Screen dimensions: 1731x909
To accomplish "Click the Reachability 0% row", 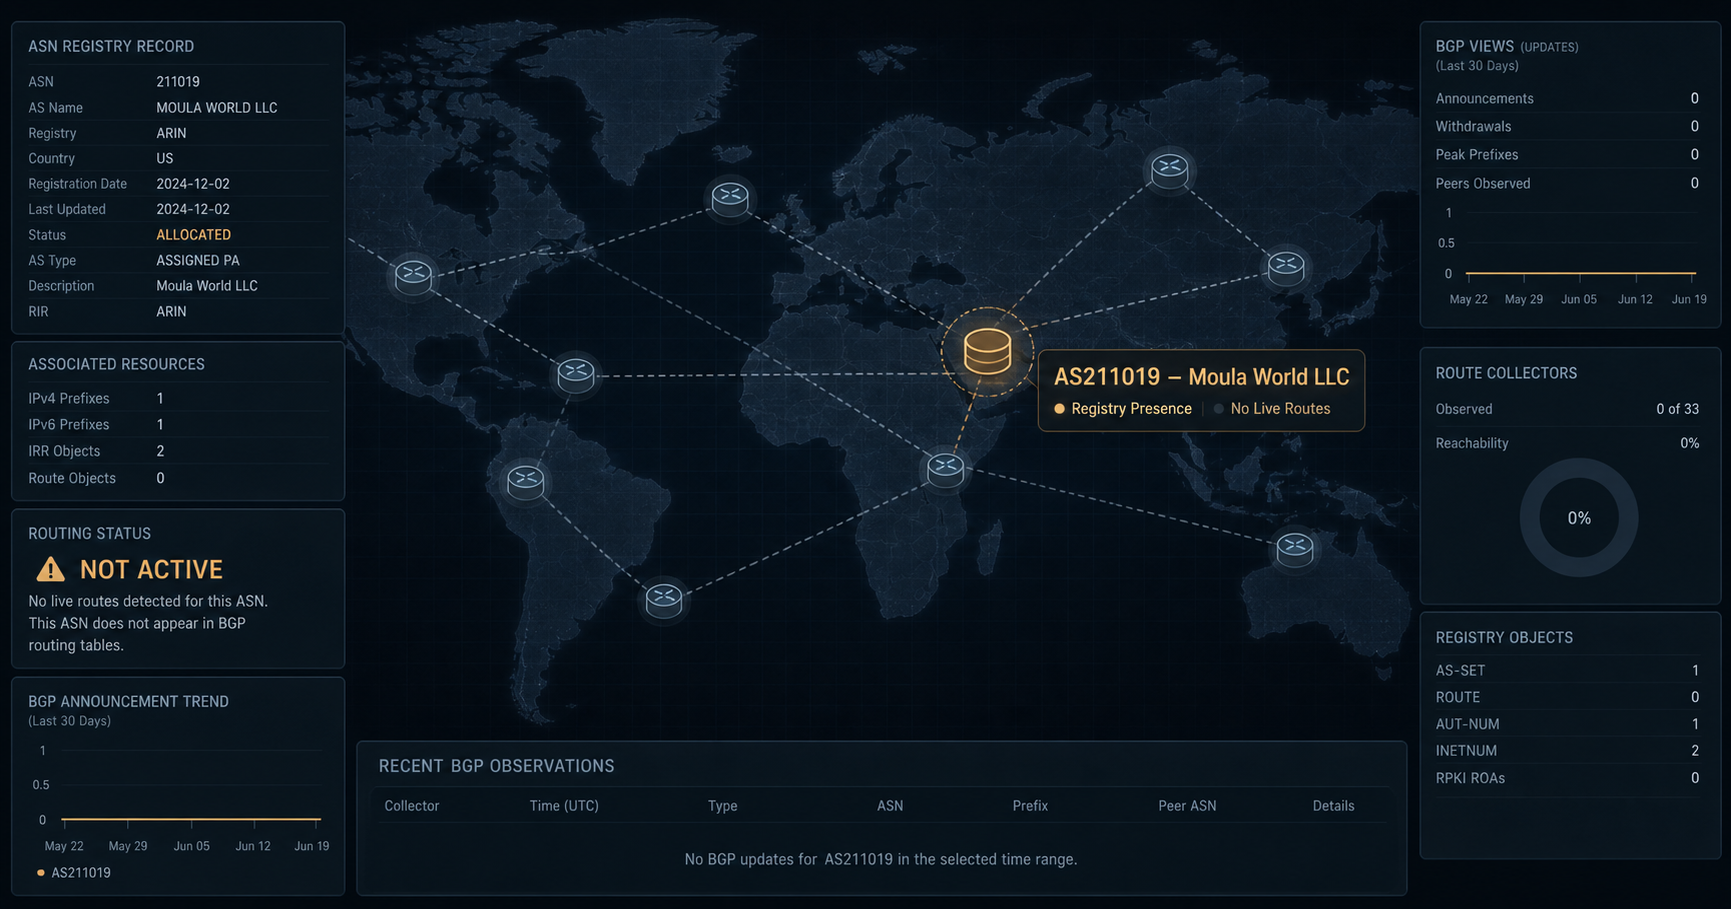I will (1567, 443).
